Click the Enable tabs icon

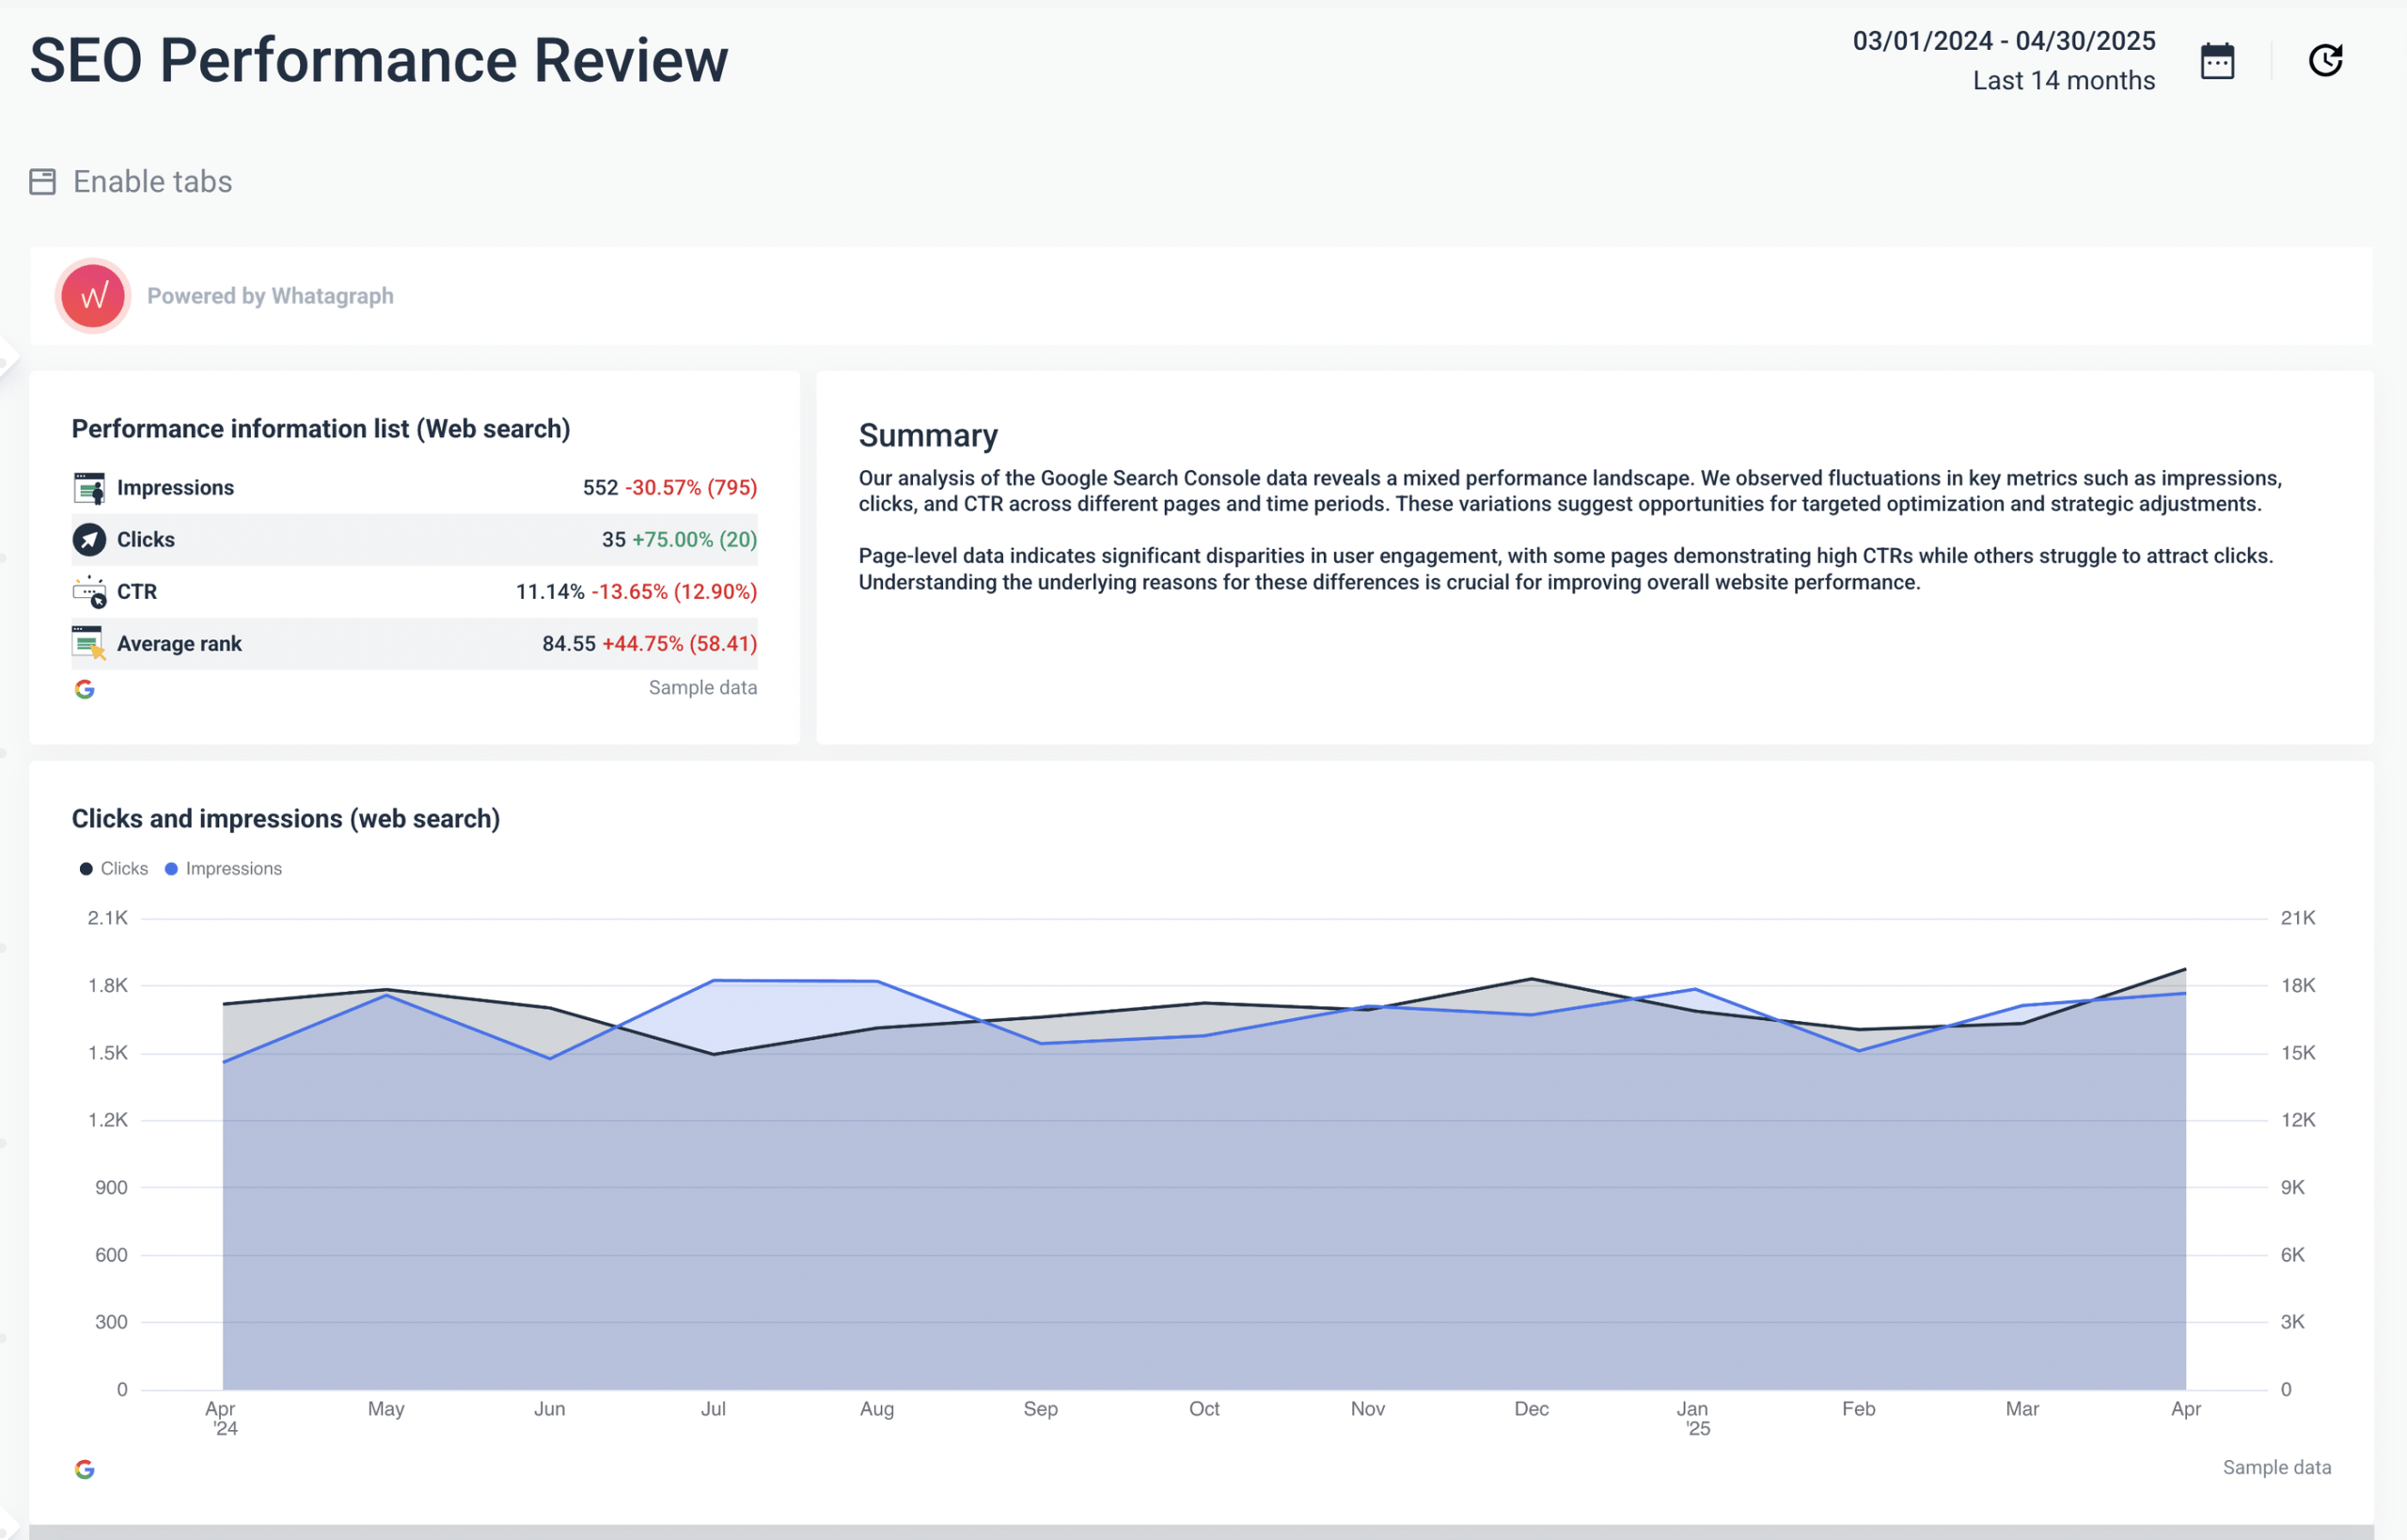42,182
